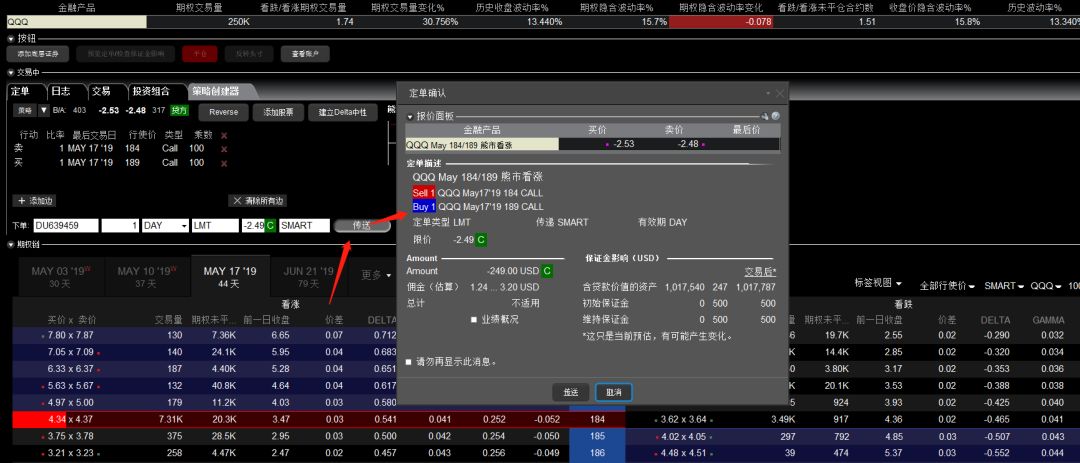Confirm with the dialog's transmit button left of 取消

[570, 392]
